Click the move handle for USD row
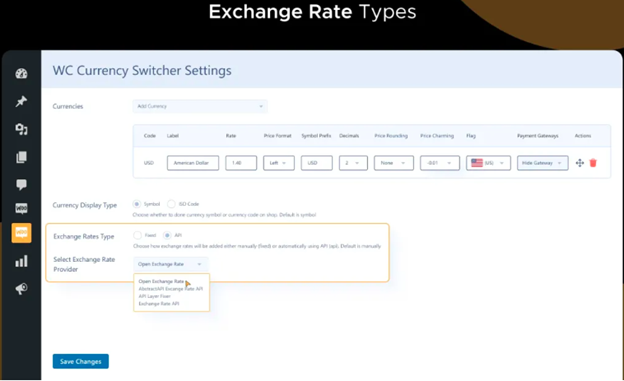624x381 pixels. click(x=579, y=163)
